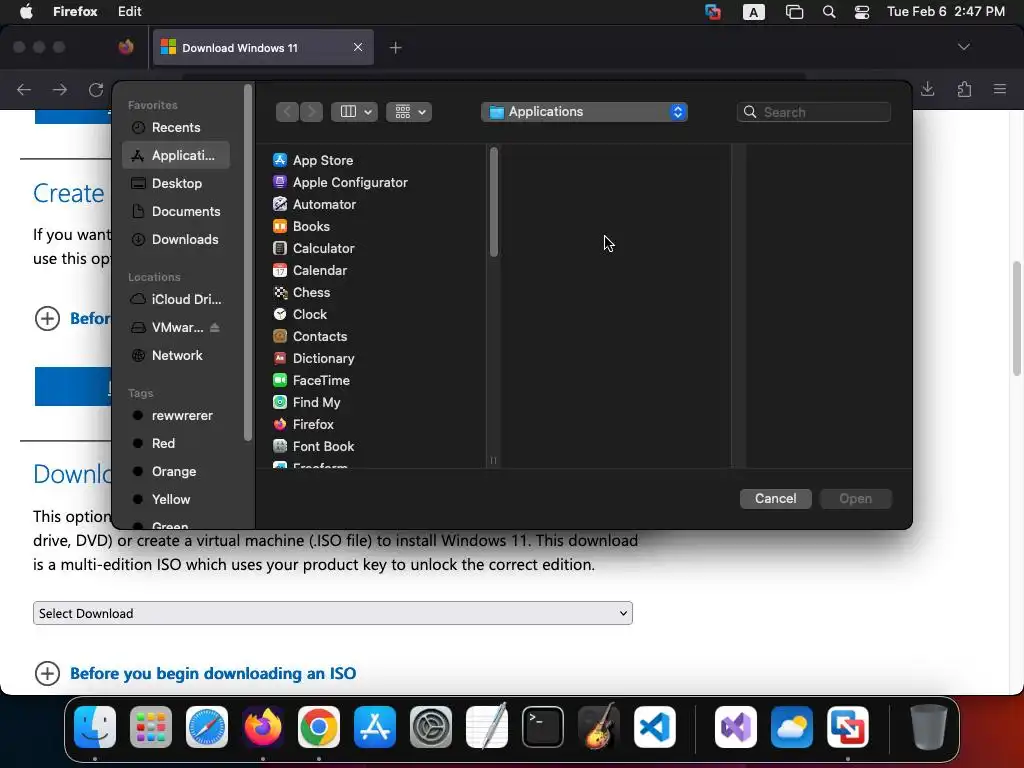Open the Firefox hamburger menu
Viewport: 1024px width, 768px height.
pos(1000,89)
